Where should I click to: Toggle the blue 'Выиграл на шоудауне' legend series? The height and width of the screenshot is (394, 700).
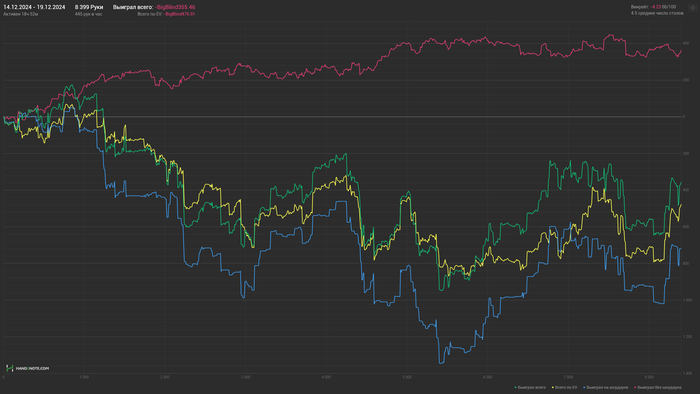[605, 387]
